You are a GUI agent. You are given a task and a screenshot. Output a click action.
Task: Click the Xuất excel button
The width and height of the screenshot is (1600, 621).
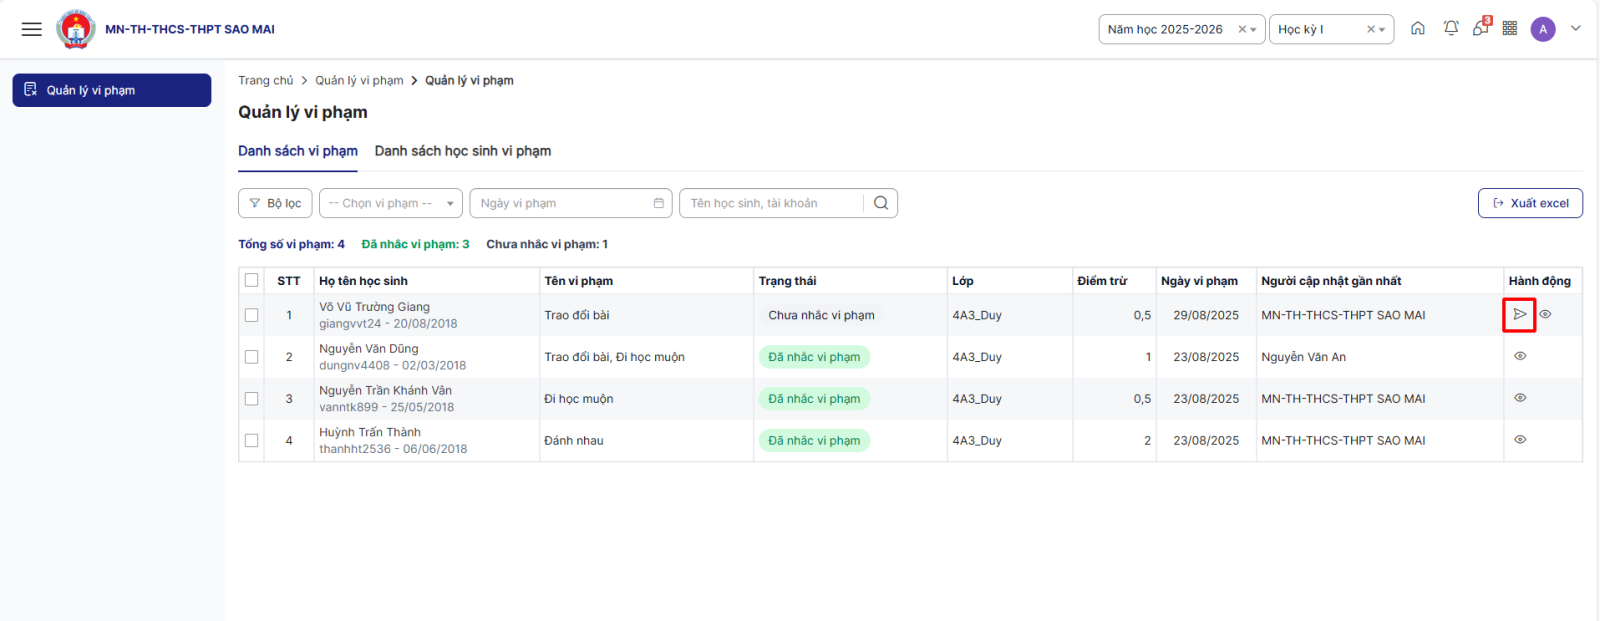[1530, 203]
